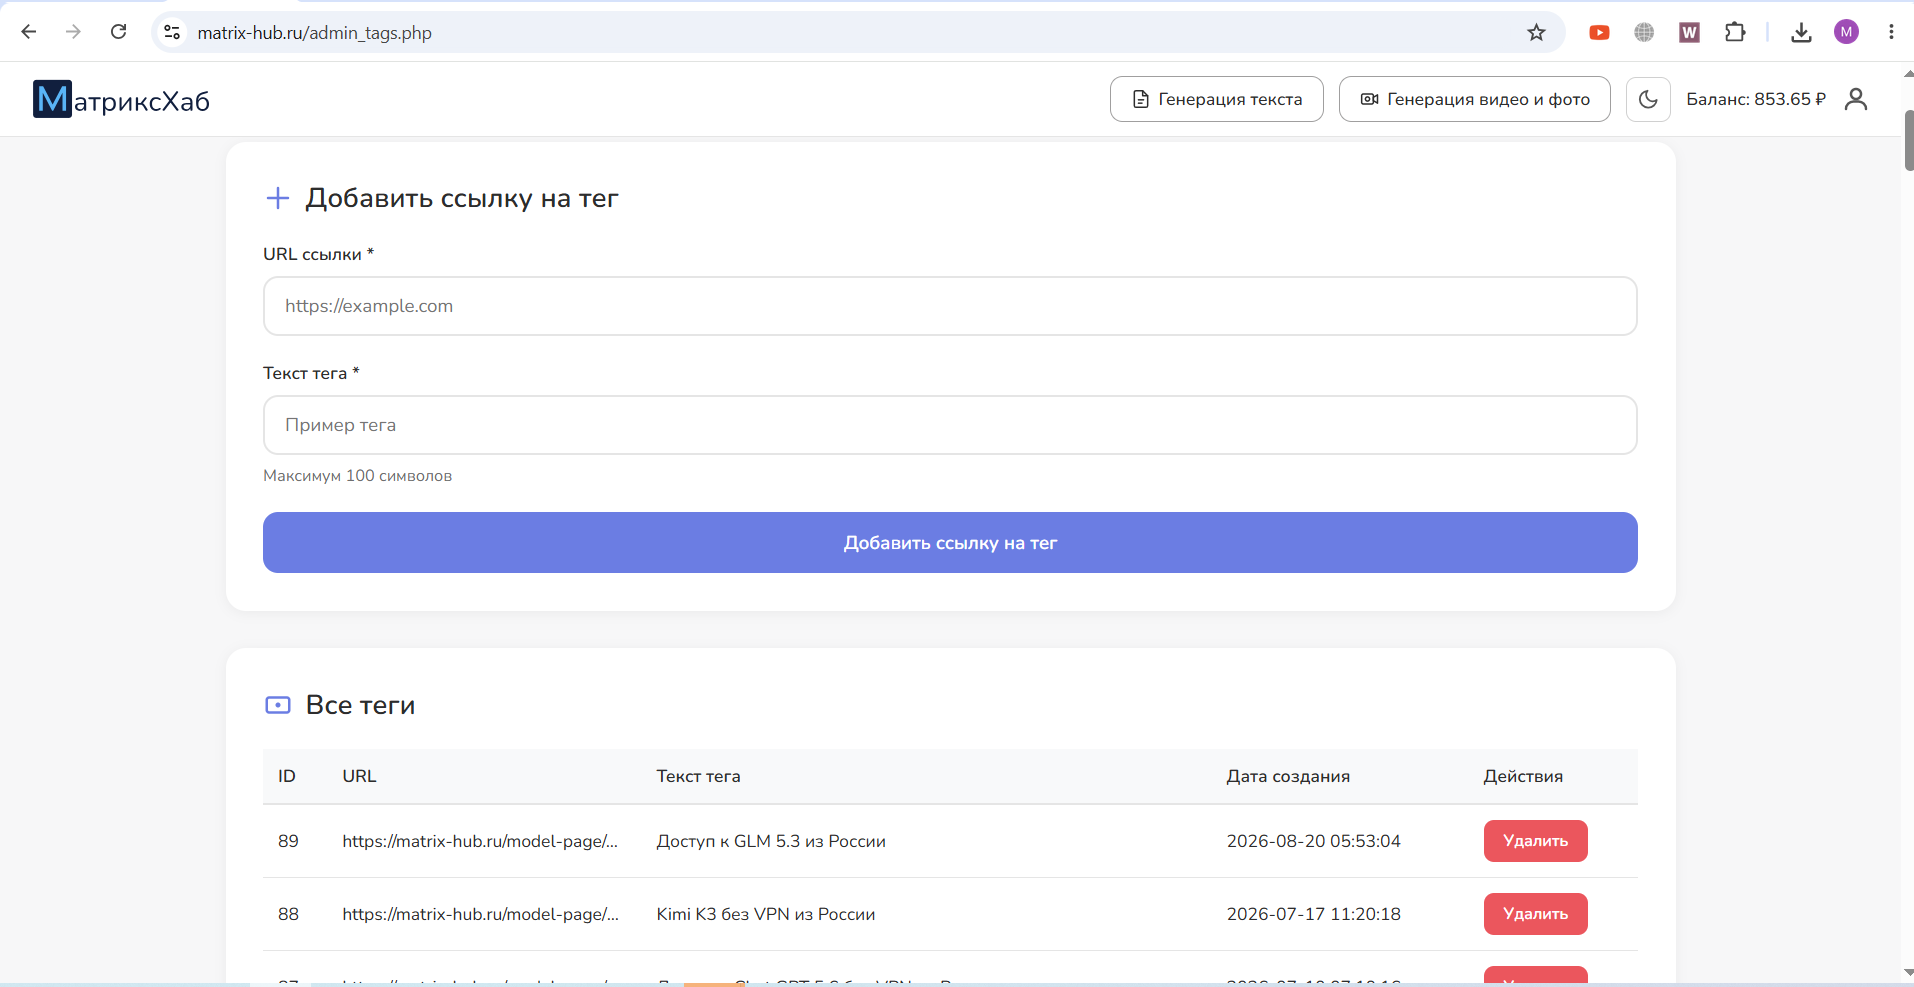The height and width of the screenshot is (987, 1914).
Task: Click tag text Доступ к GLM 5.3 из России
Action: click(771, 841)
